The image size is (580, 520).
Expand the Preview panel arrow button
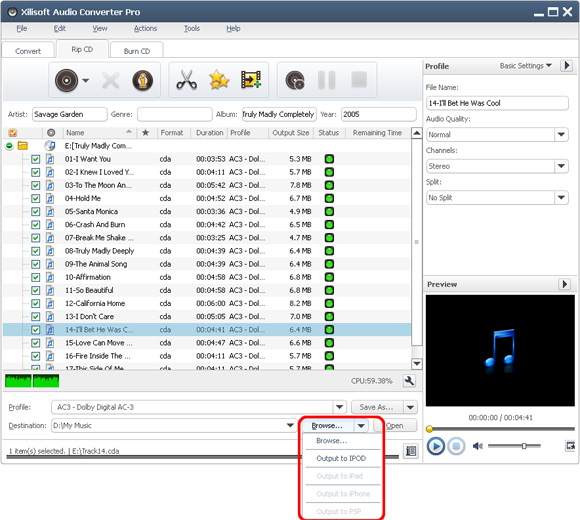[x=564, y=284]
